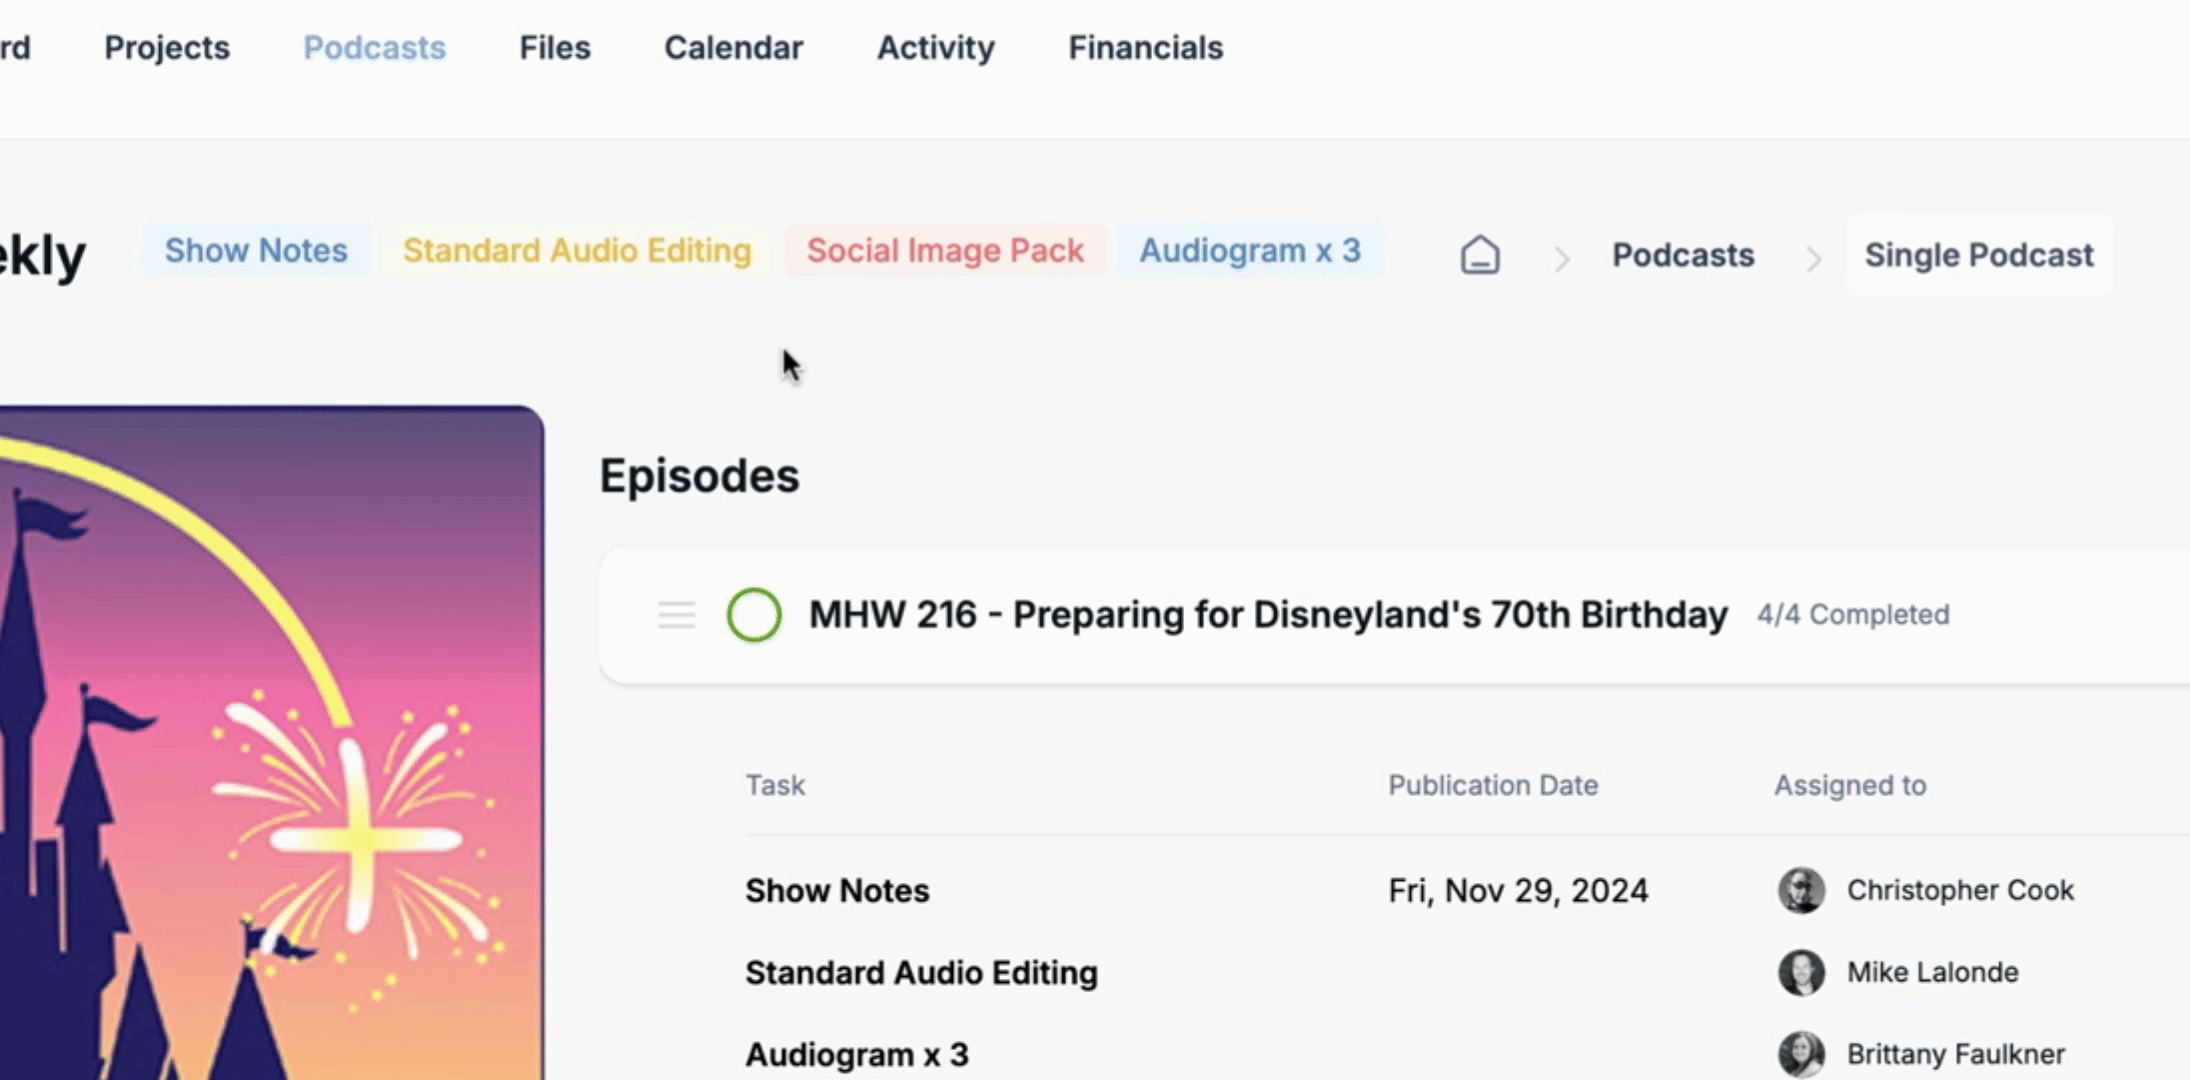
Task: Click the Show Notes service tag
Action: coord(256,250)
